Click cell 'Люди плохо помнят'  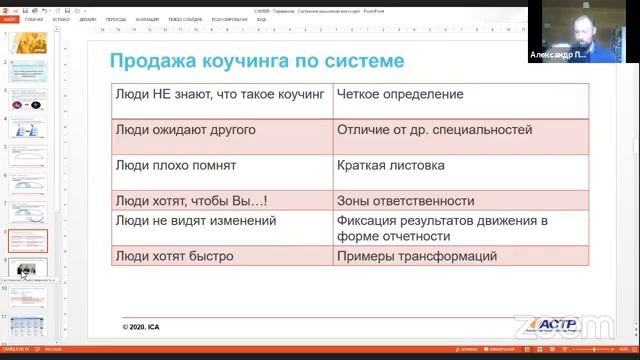222,172
